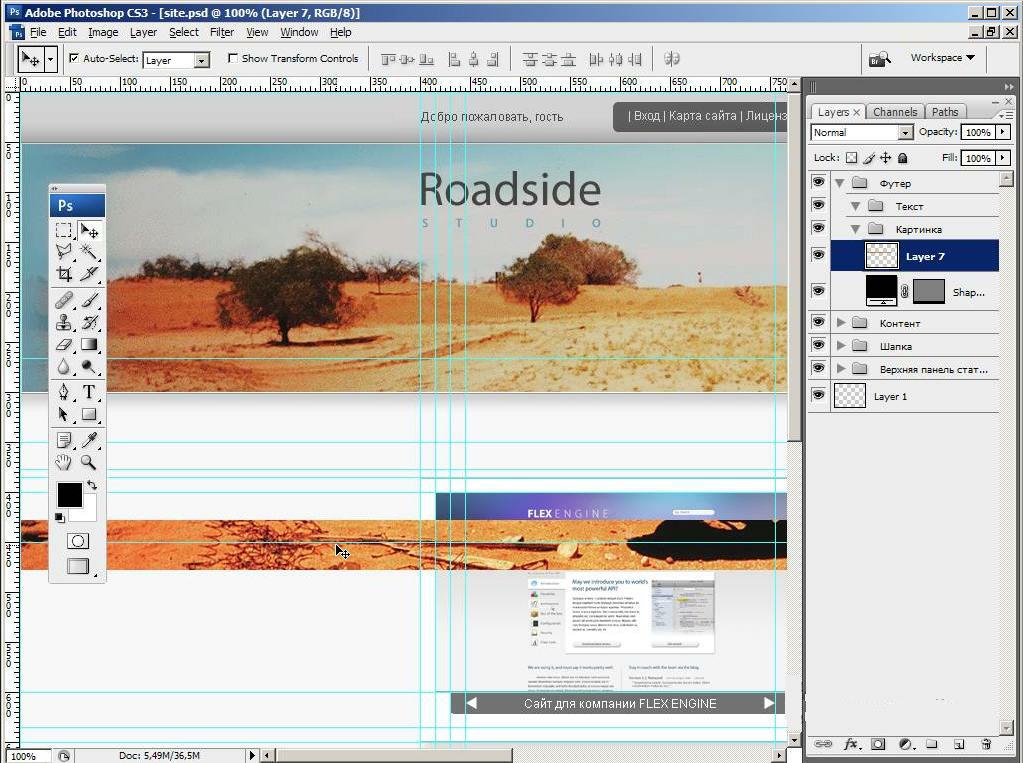The width and height of the screenshot is (1023, 763).
Task: Select the Slice tool
Action: click(x=89, y=273)
